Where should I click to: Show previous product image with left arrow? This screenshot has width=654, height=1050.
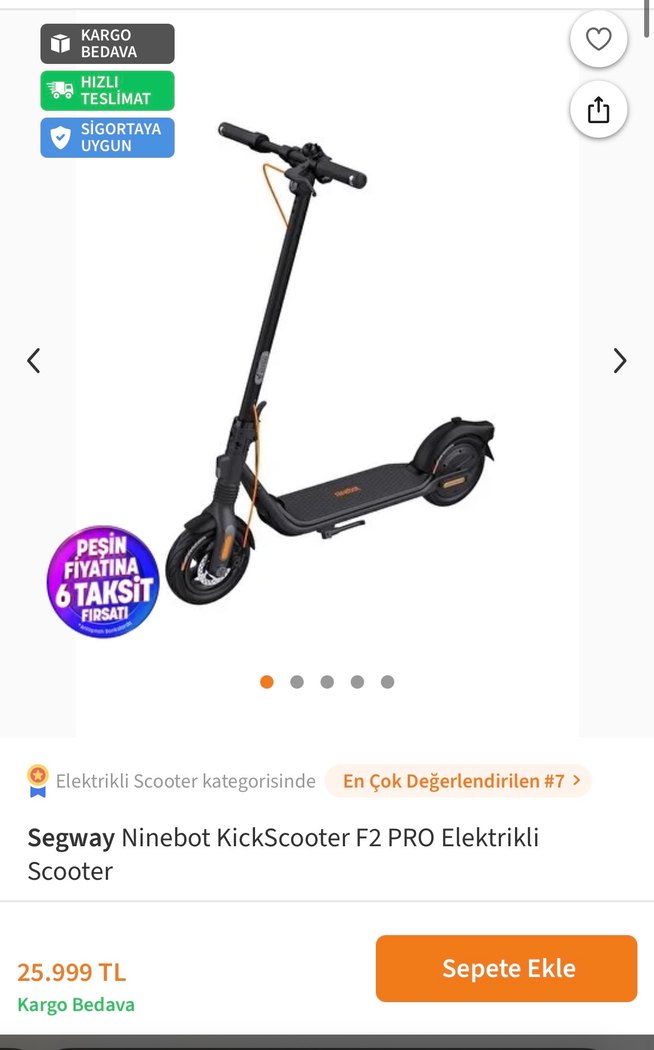click(34, 361)
